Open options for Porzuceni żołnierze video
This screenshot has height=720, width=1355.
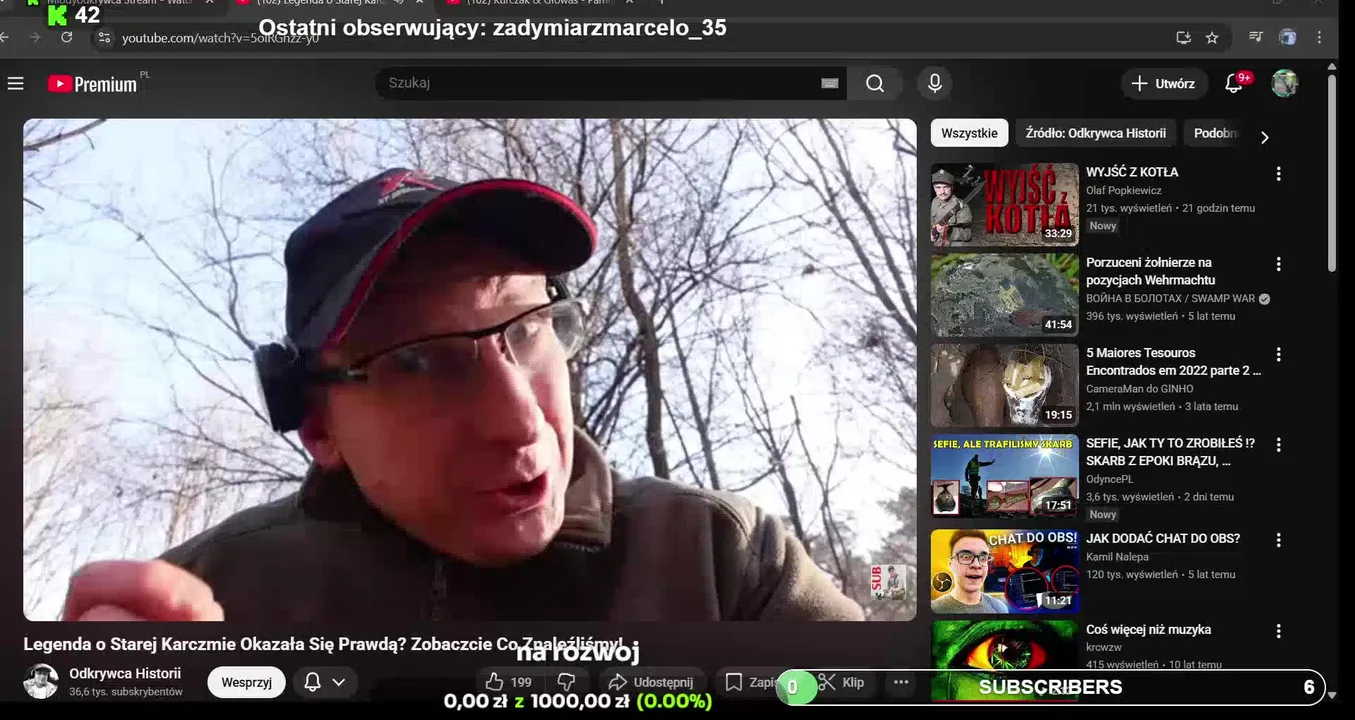[x=1278, y=264]
